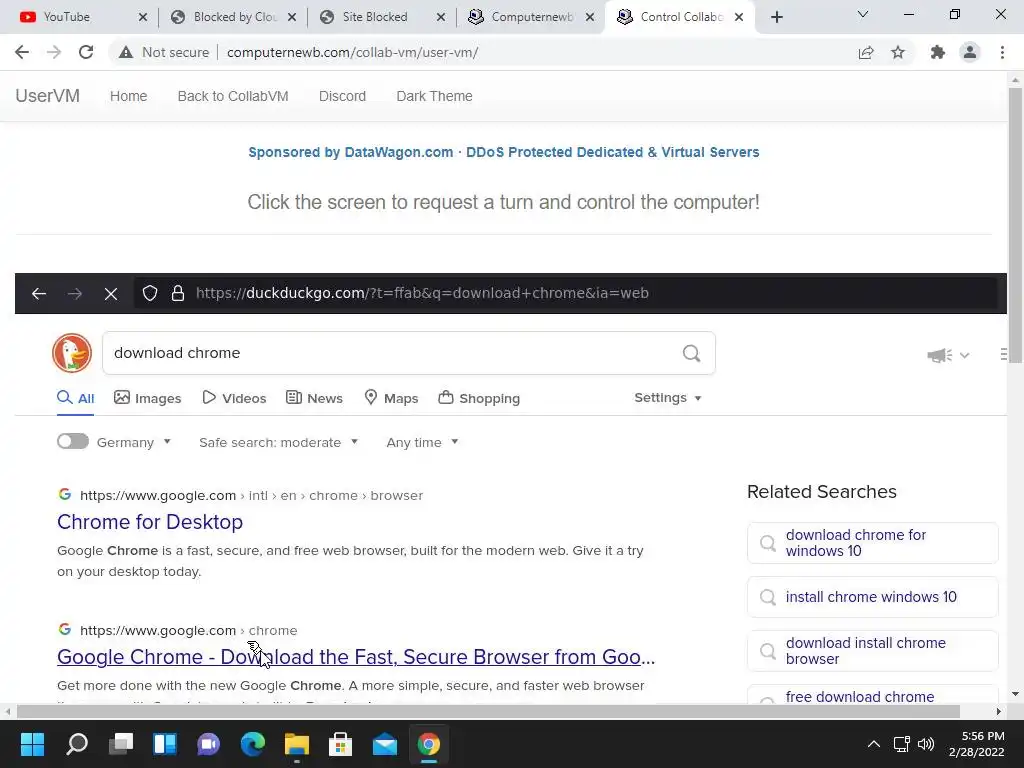Switch to News results
1024x768 pixels.
(314, 398)
